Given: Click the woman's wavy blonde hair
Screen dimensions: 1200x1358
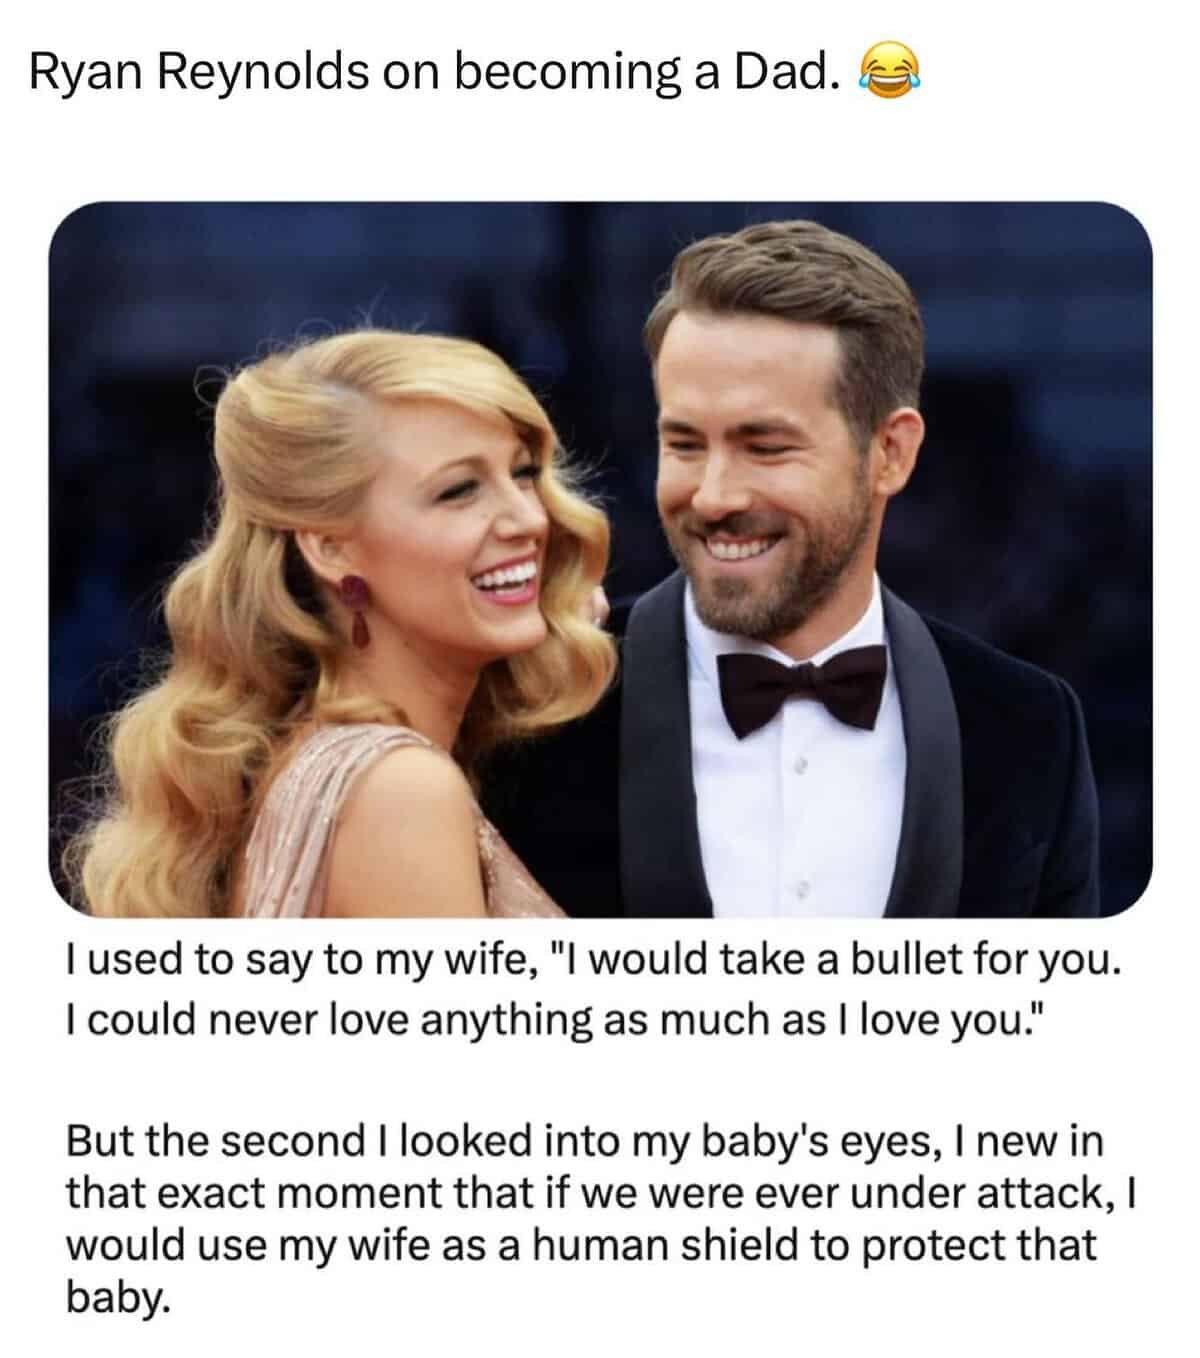Looking at the screenshot, I should point(200,640).
